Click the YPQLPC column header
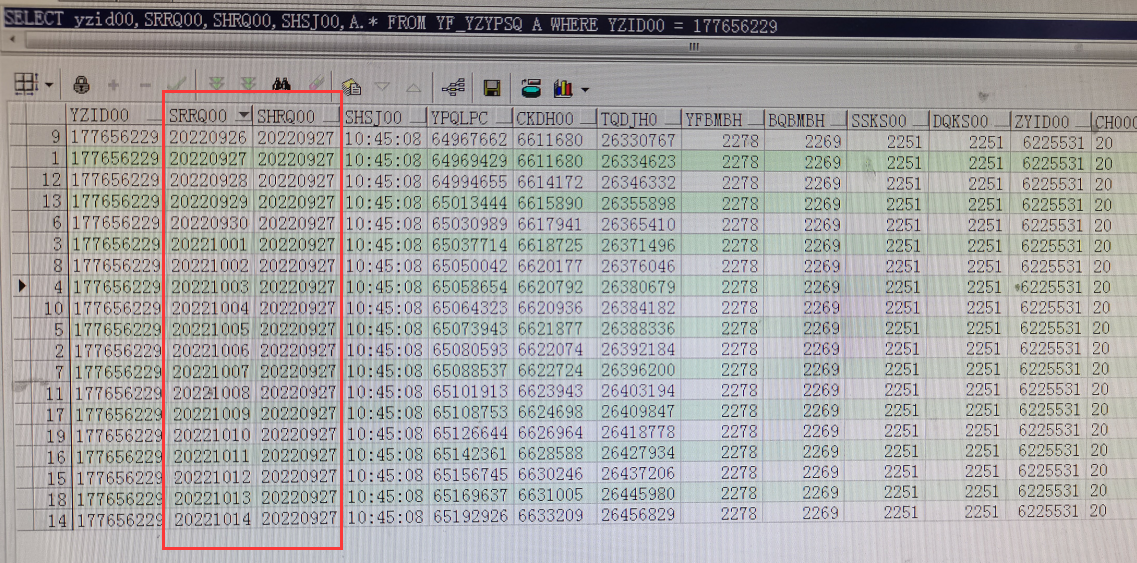This screenshot has width=1137, height=563. (470, 118)
